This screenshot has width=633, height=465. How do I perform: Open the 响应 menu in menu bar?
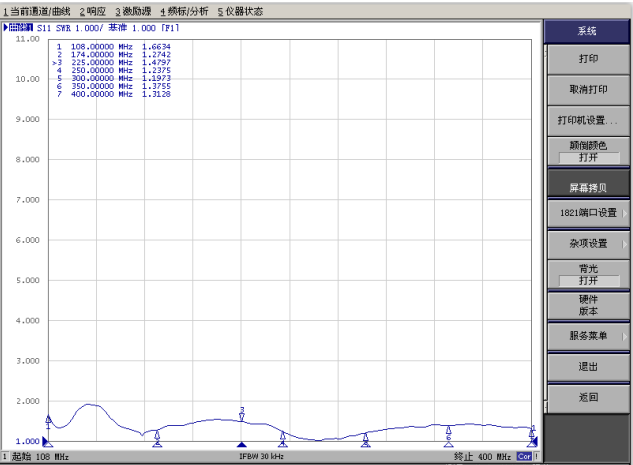coord(95,10)
